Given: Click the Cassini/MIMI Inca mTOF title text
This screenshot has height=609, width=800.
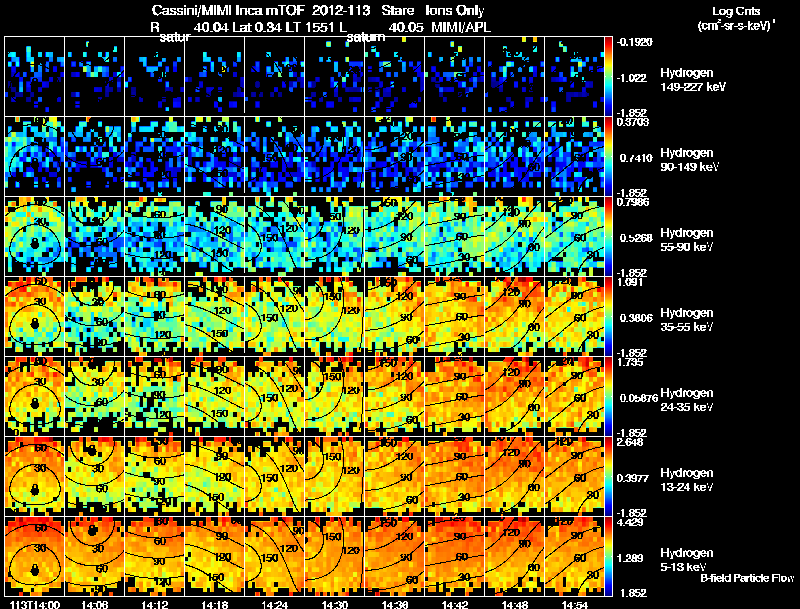Looking at the screenshot, I should pyautogui.click(x=228, y=10).
